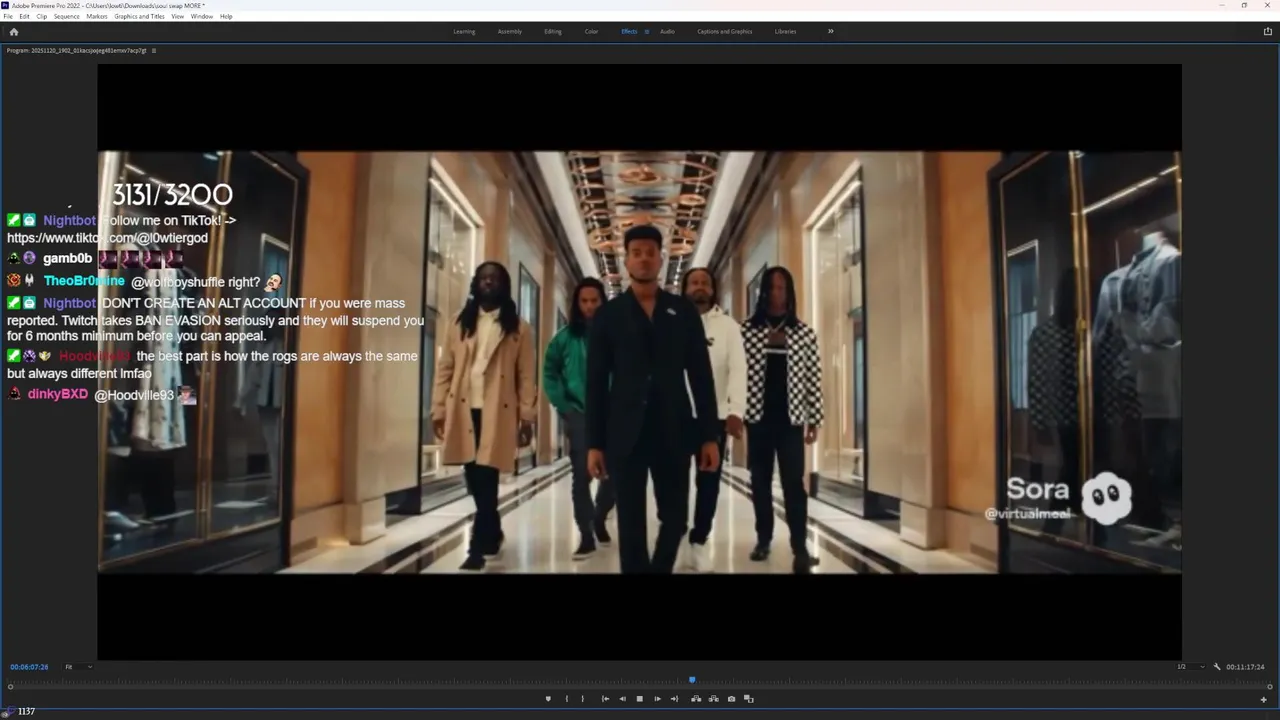
Task: Switch to Captions and Graphics workspace
Action: [x=725, y=31]
